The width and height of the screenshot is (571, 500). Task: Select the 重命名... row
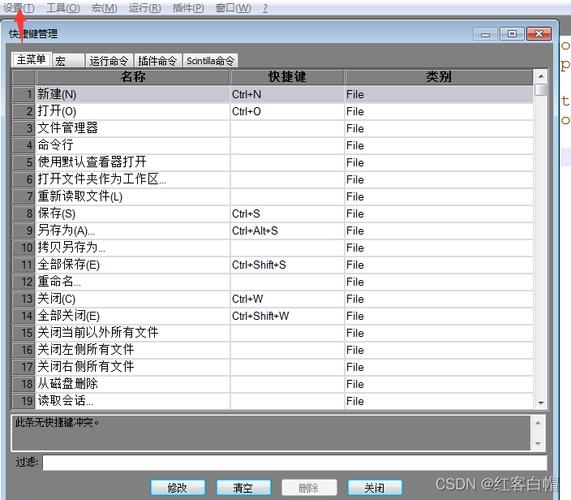[x=273, y=282]
